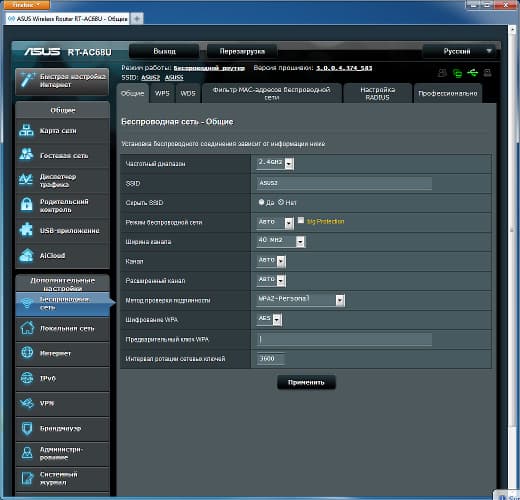Click the 'Общие' sidebar section header
This screenshot has height=500, width=520.
pos(63,110)
